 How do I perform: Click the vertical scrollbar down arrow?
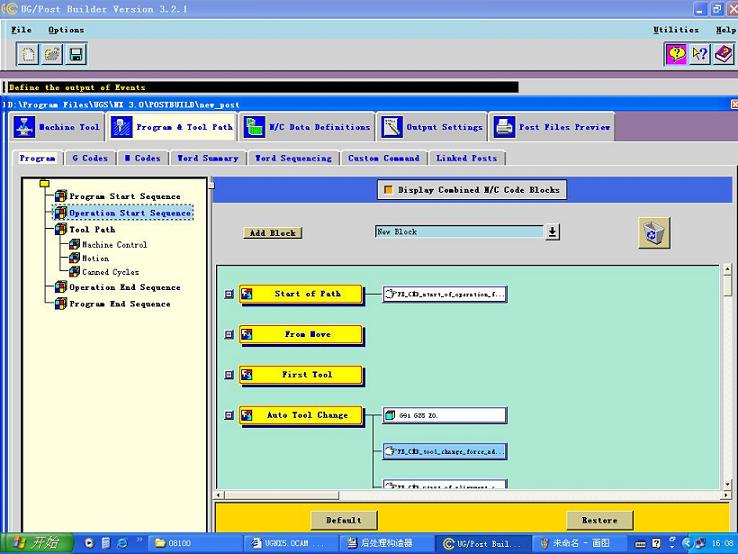coord(727,483)
